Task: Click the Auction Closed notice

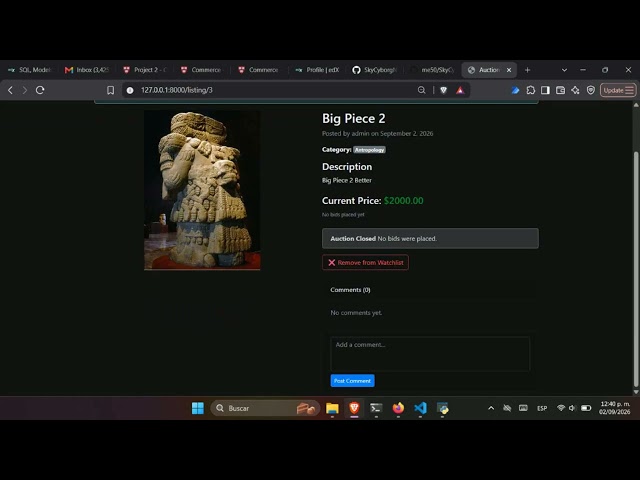Action: coord(430,238)
